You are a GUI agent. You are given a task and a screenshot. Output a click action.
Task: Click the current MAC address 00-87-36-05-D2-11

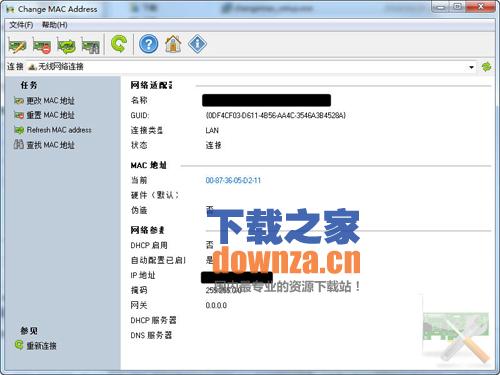[x=233, y=180]
